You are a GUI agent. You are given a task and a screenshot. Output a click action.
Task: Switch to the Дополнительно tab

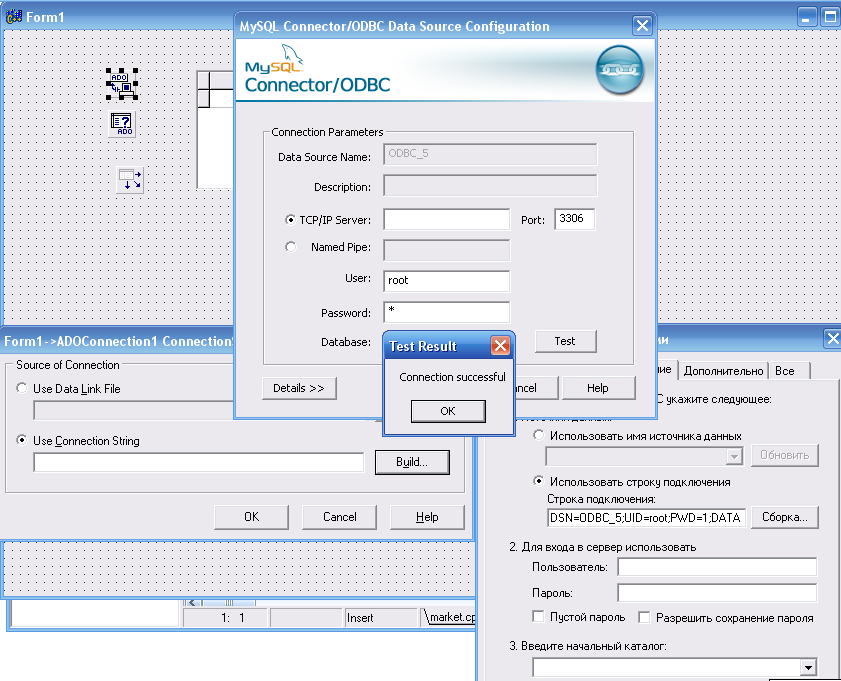coord(723,371)
